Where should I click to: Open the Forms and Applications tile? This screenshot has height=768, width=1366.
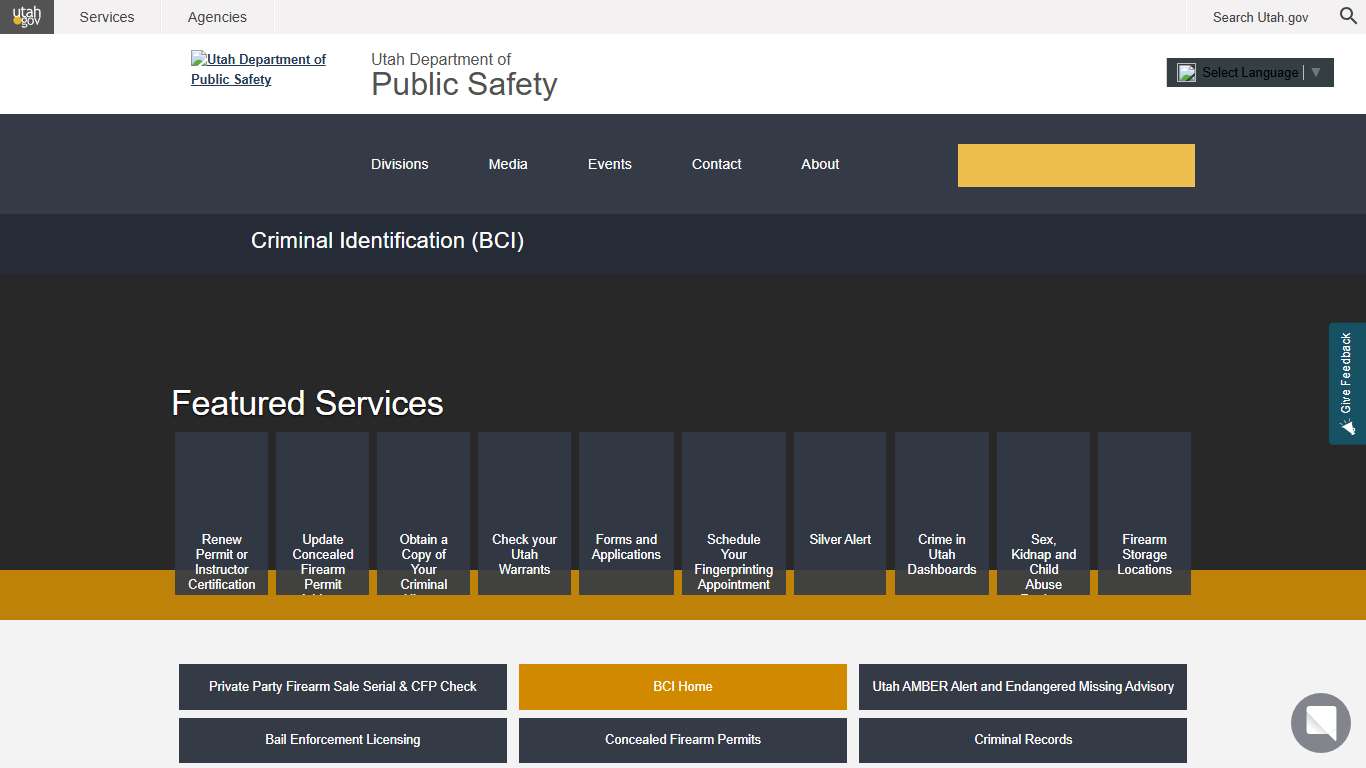tap(626, 513)
